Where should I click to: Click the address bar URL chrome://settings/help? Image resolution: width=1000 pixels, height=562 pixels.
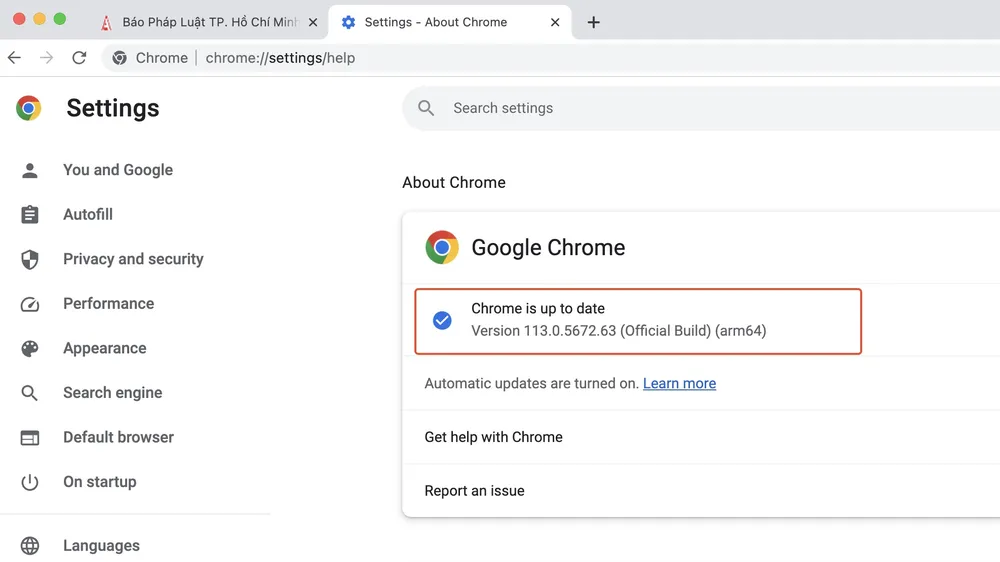[x=280, y=58]
